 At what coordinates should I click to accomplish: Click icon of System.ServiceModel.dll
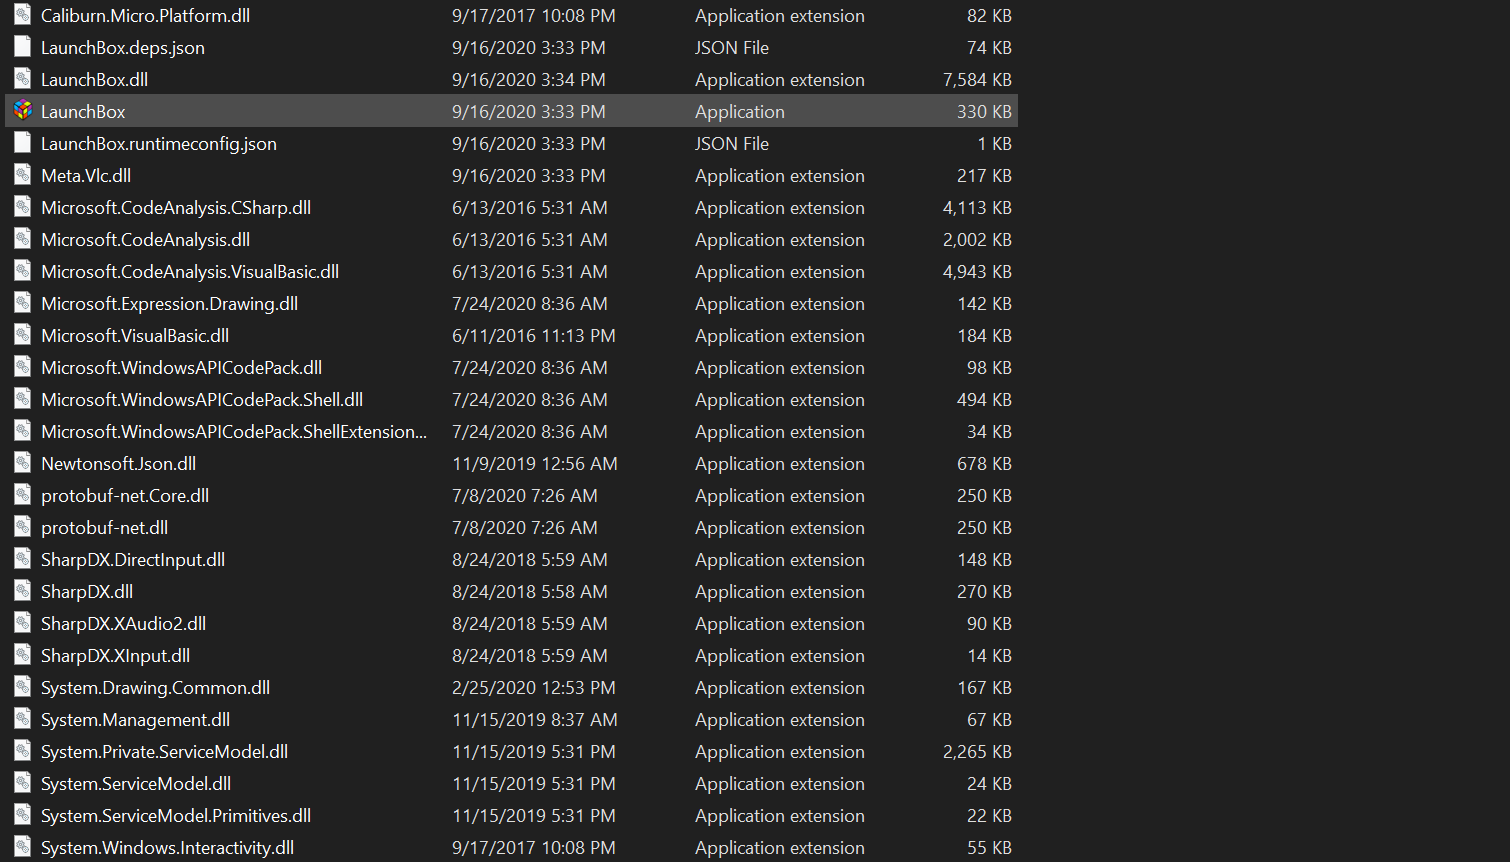pyautogui.click(x=22, y=783)
